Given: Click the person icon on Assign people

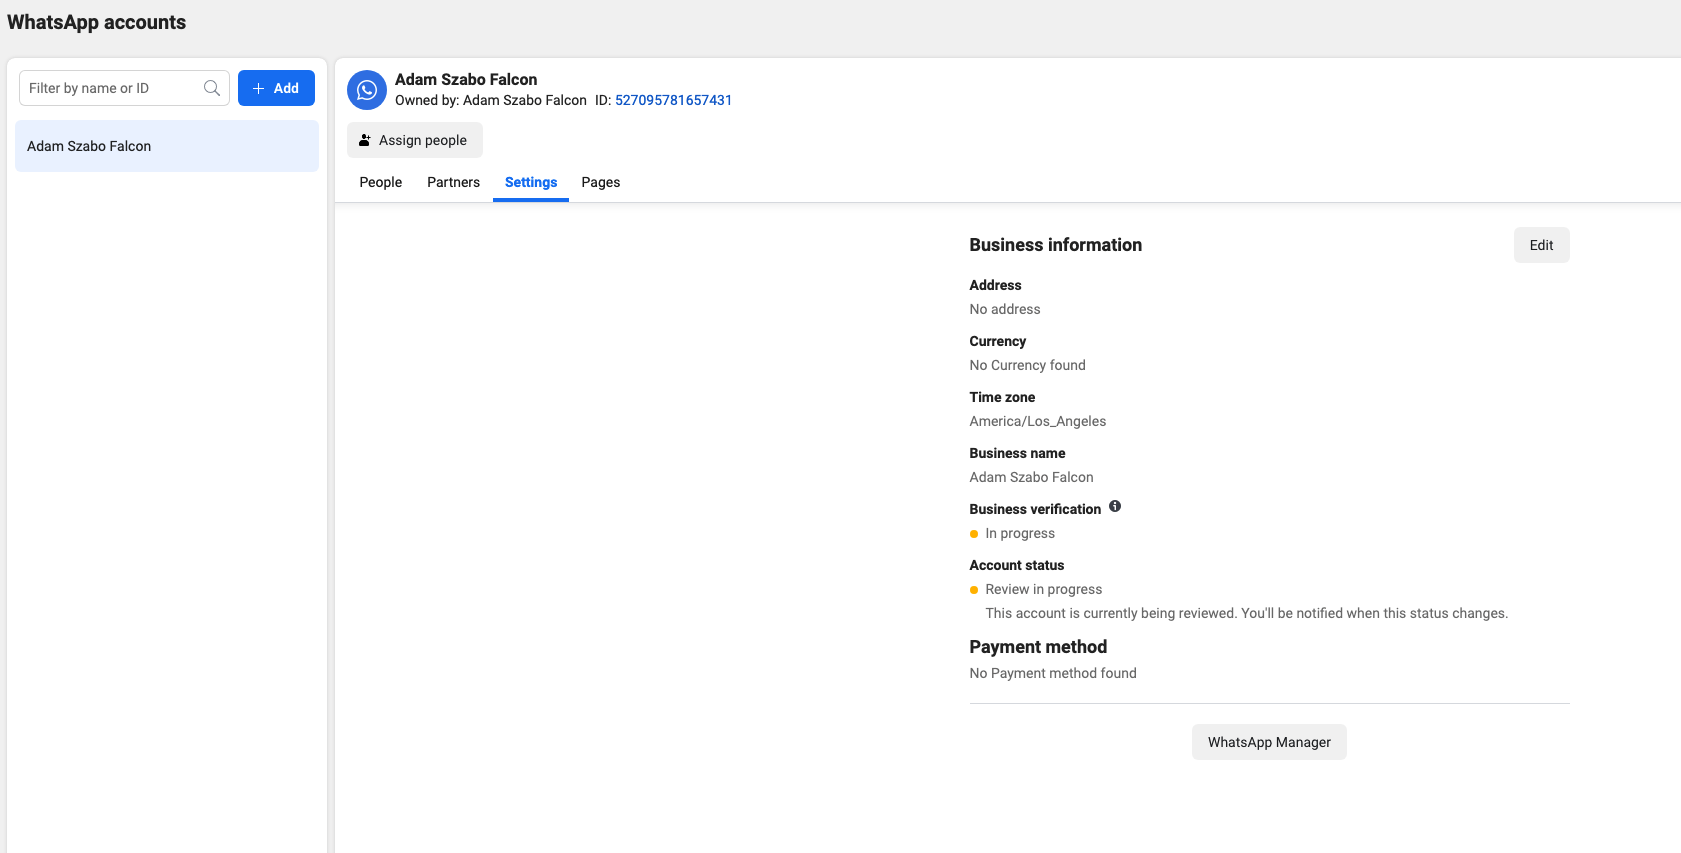Looking at the screenshot, I should (x=365, y=140).
